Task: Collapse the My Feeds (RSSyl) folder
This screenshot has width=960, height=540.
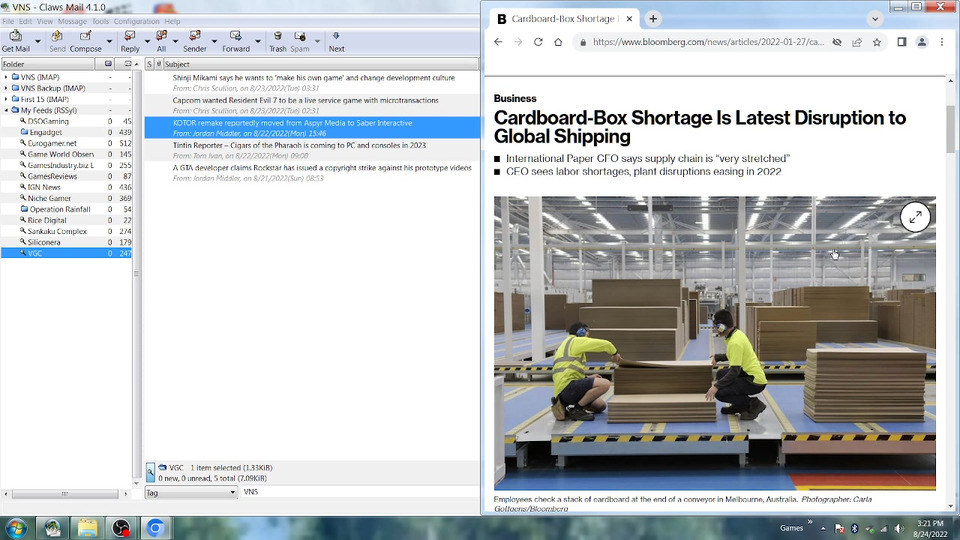Action: click(x=6, y=110)
